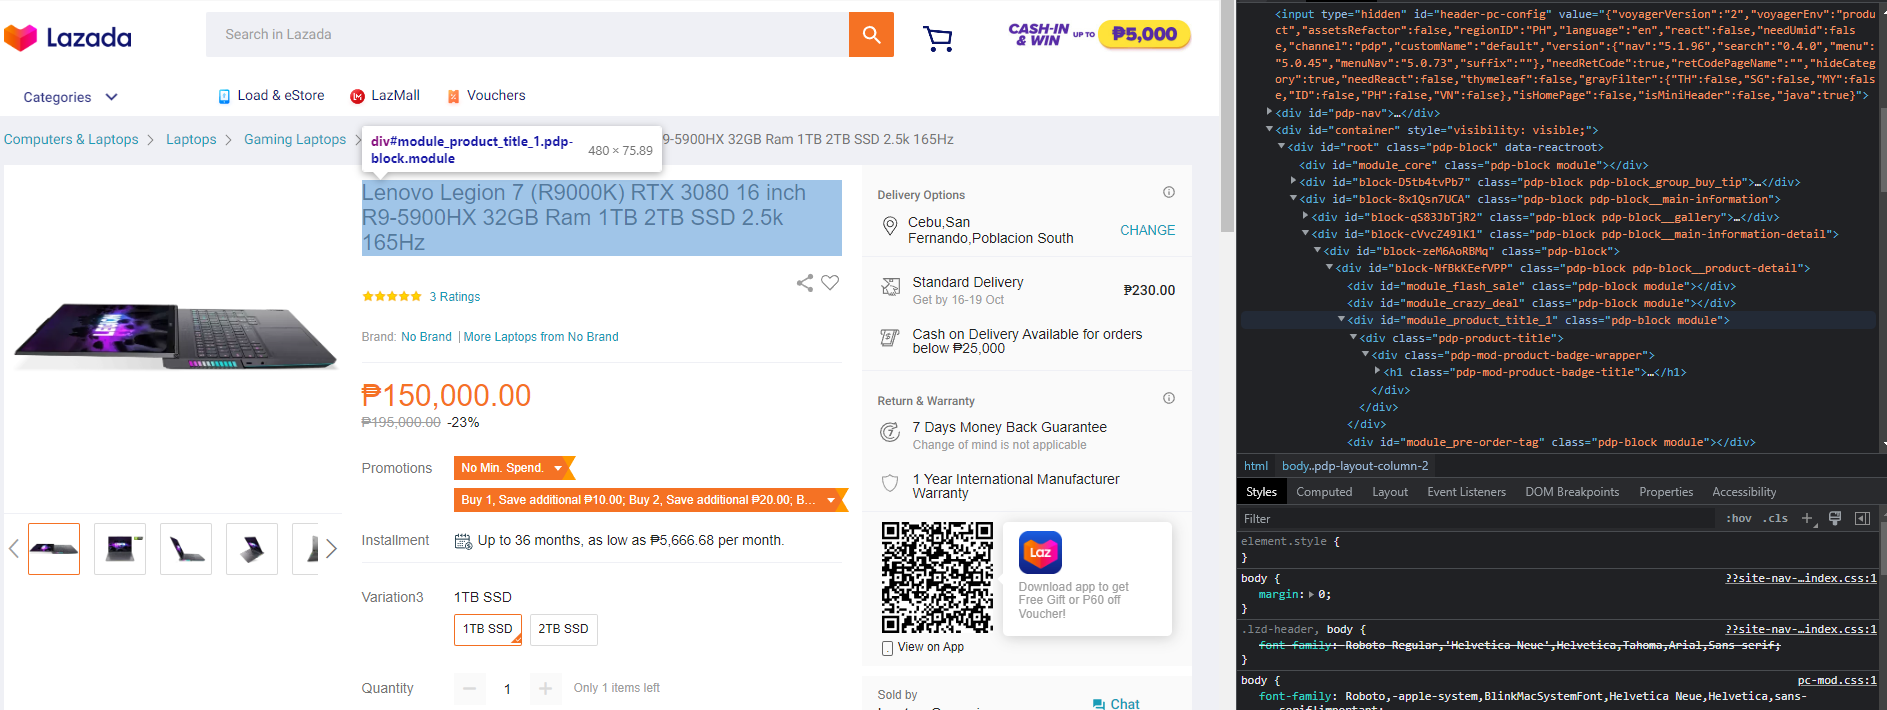This screenshot has height=710, width=1887.
Task: Click the 7 Days Money Back icon
Action: (x=889, y=432)
